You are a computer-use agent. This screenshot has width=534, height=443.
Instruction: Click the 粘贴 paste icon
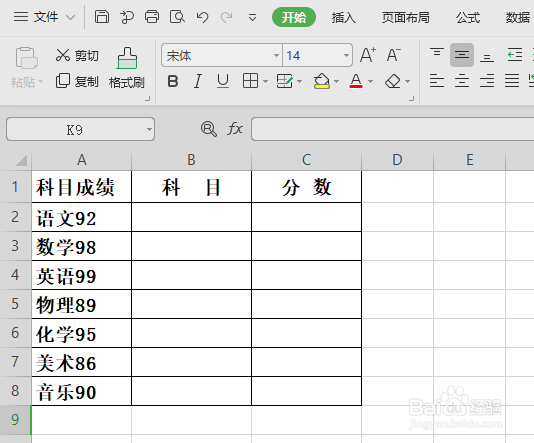26,58
